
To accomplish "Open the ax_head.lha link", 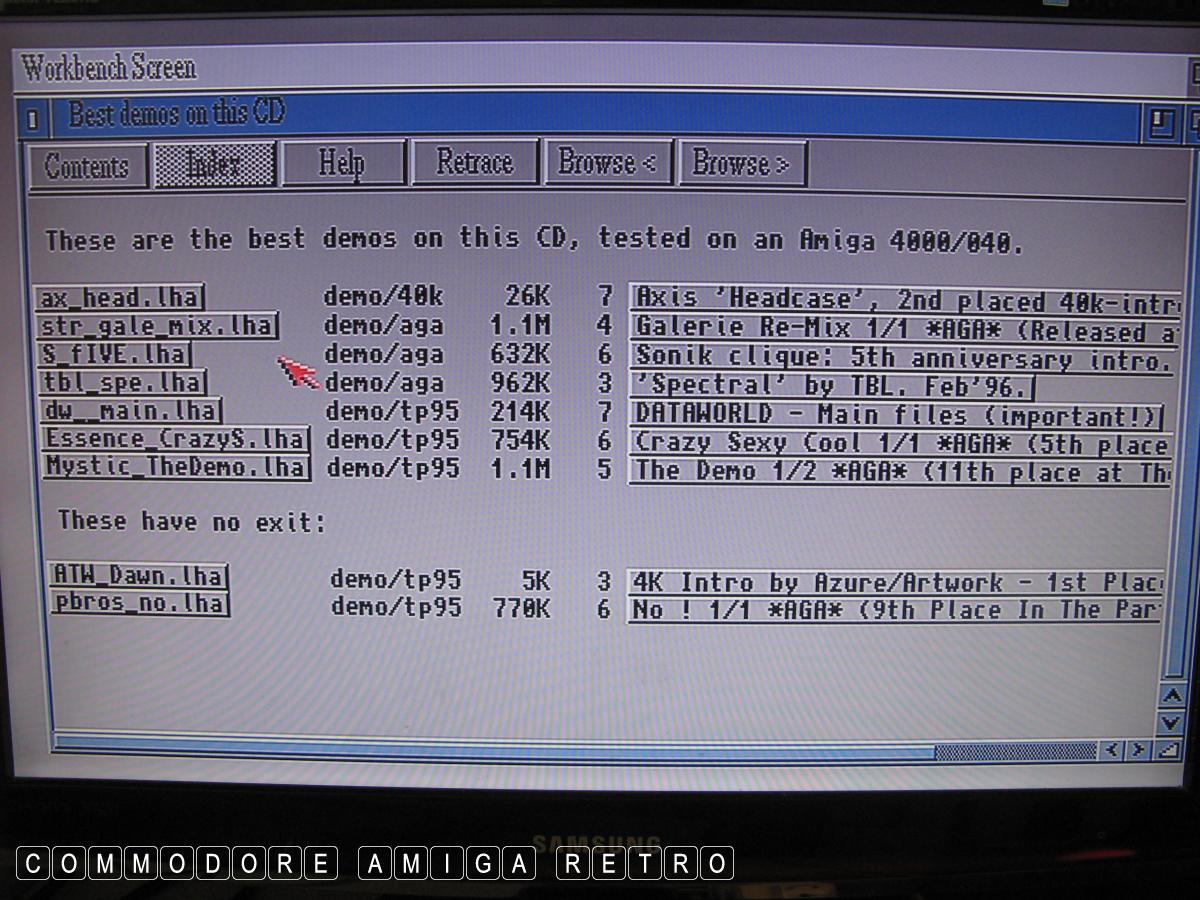I will point(120,298).
